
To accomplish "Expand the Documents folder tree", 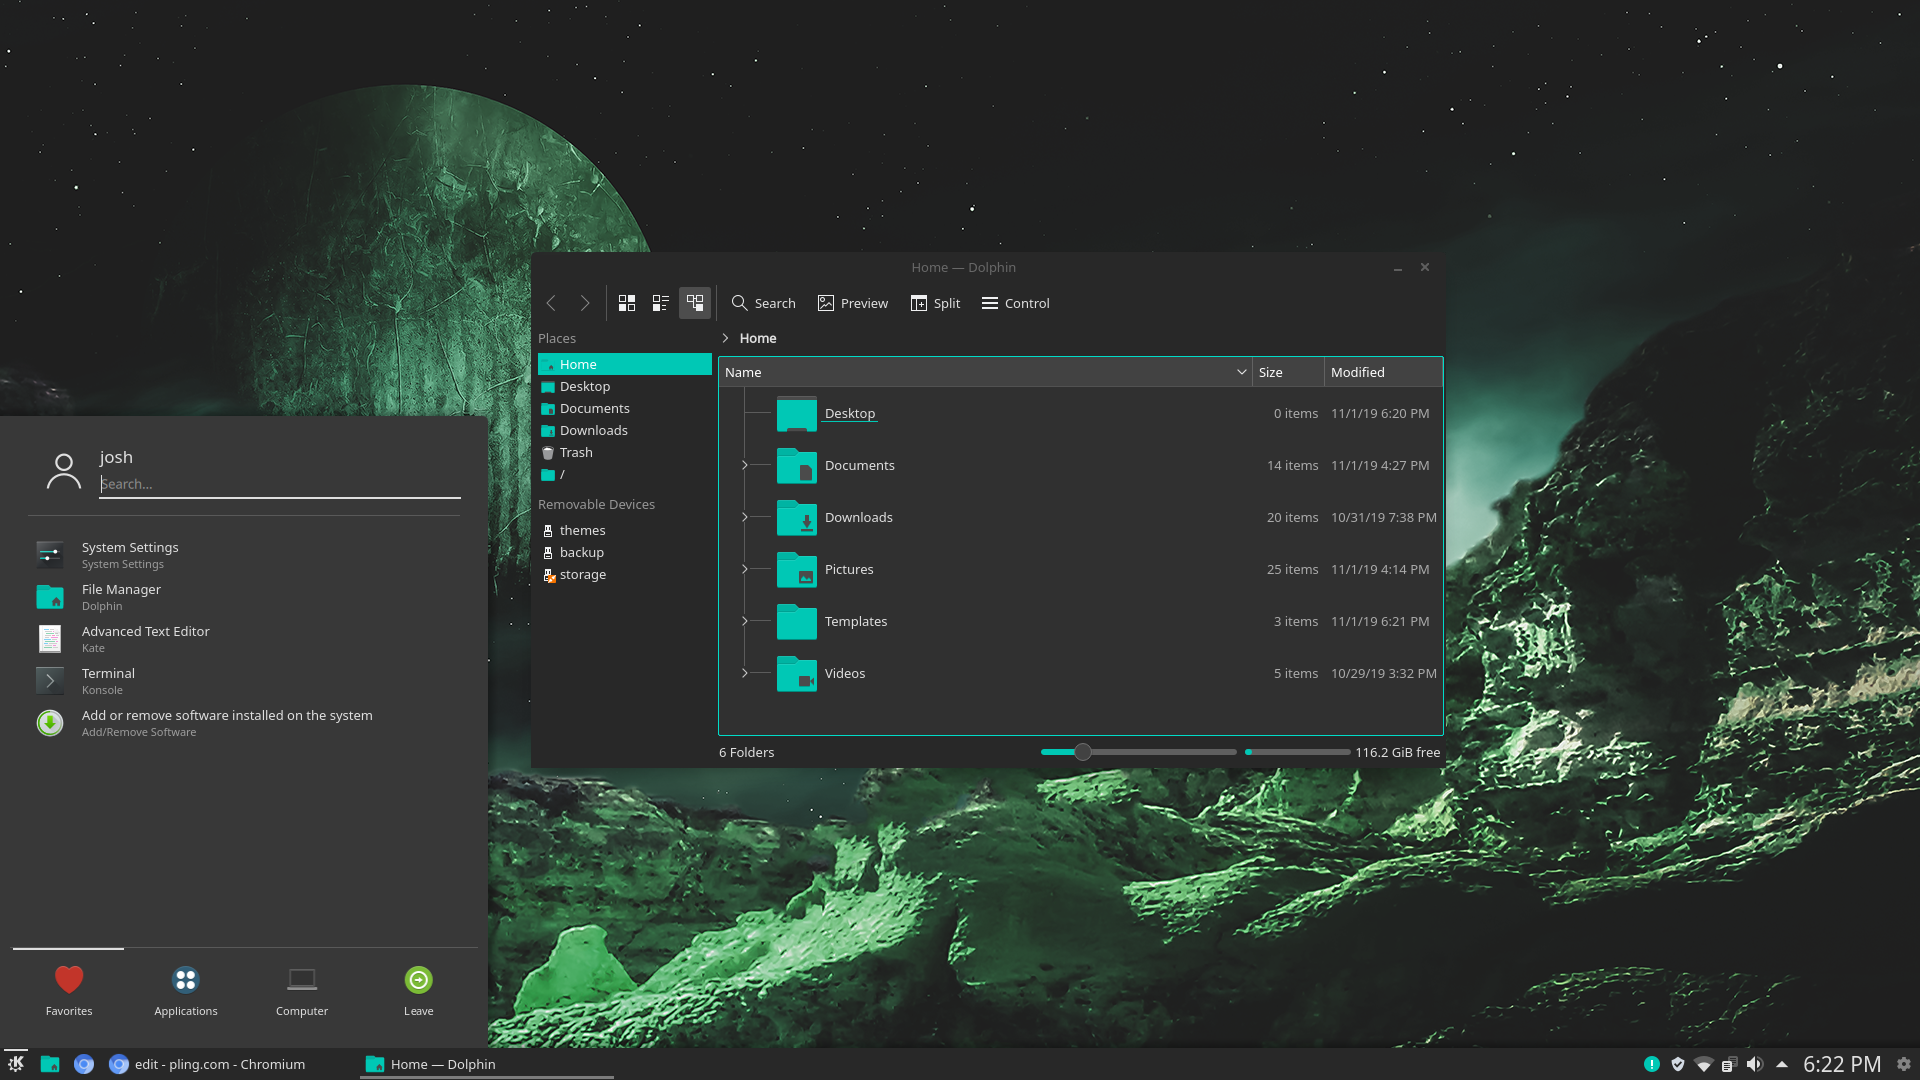I will pos(744,465).
